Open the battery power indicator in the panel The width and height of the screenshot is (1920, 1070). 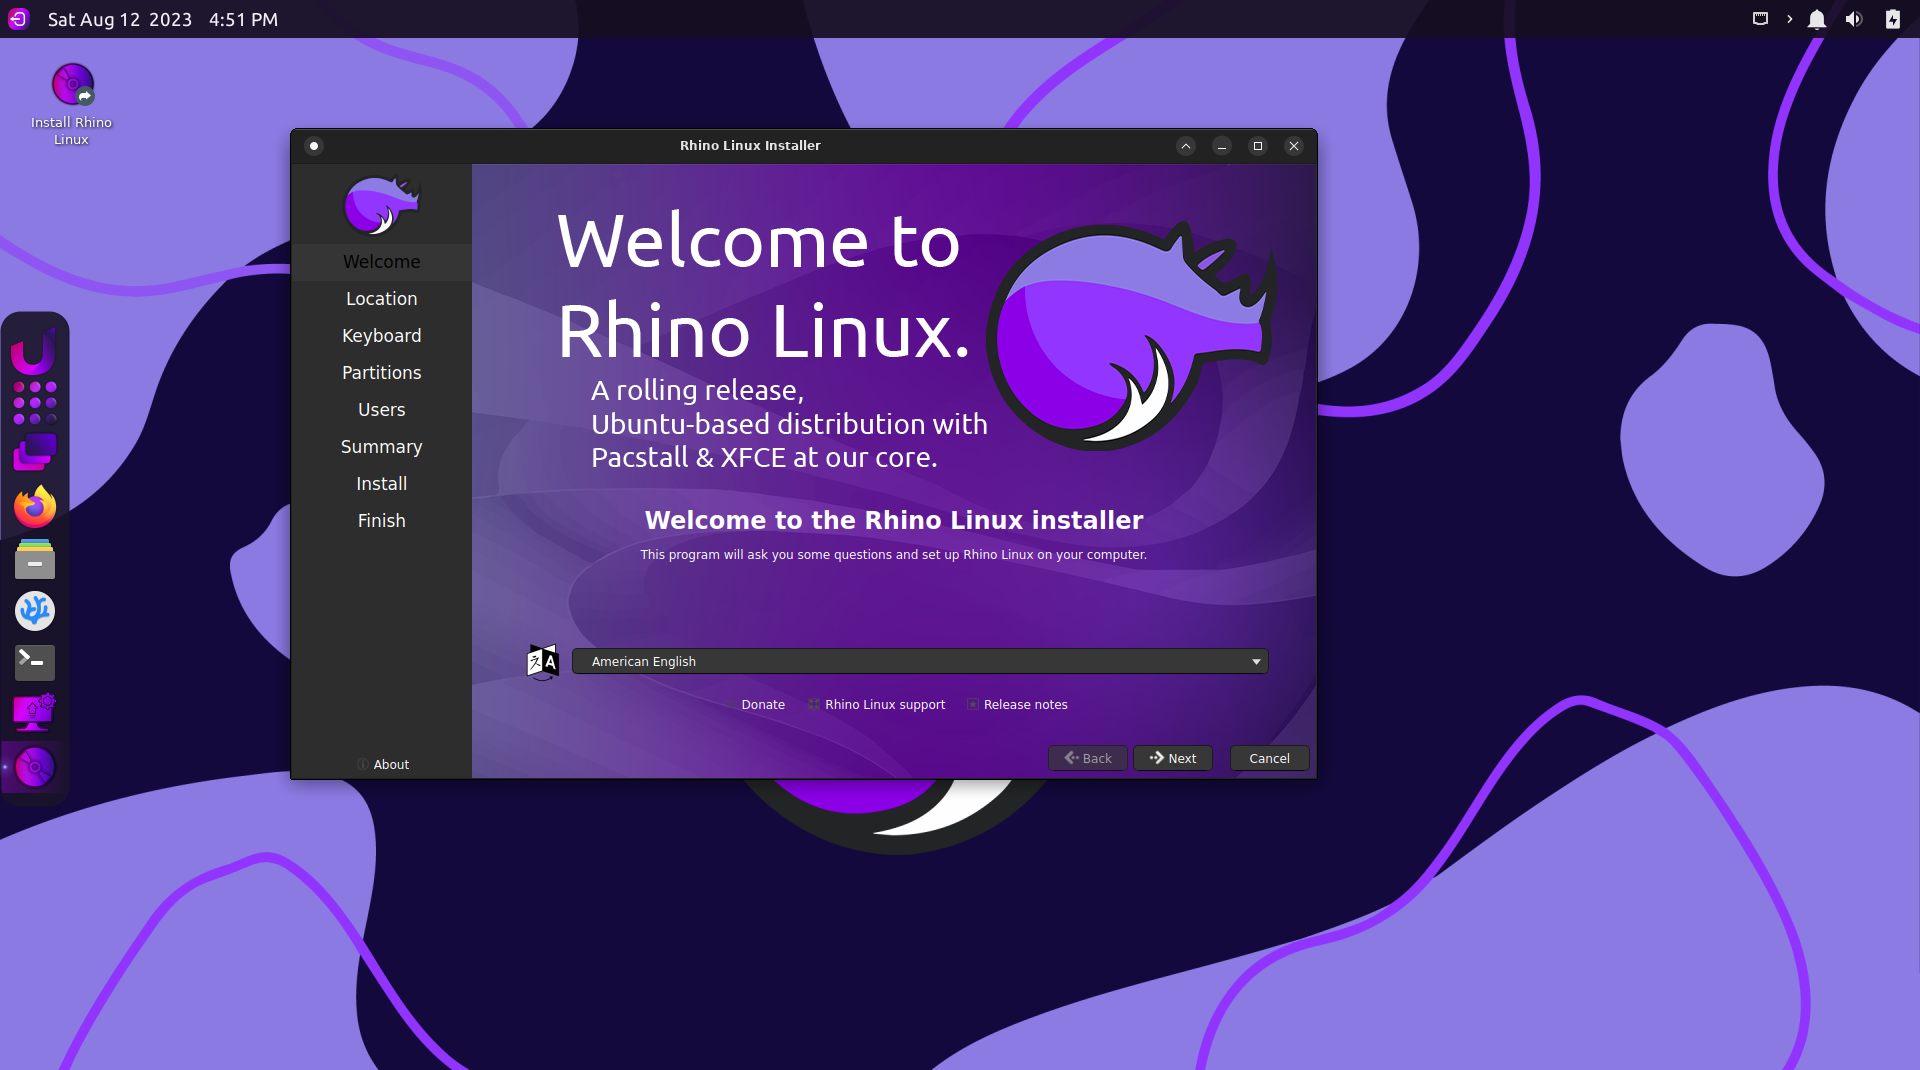pos(1892,19)
